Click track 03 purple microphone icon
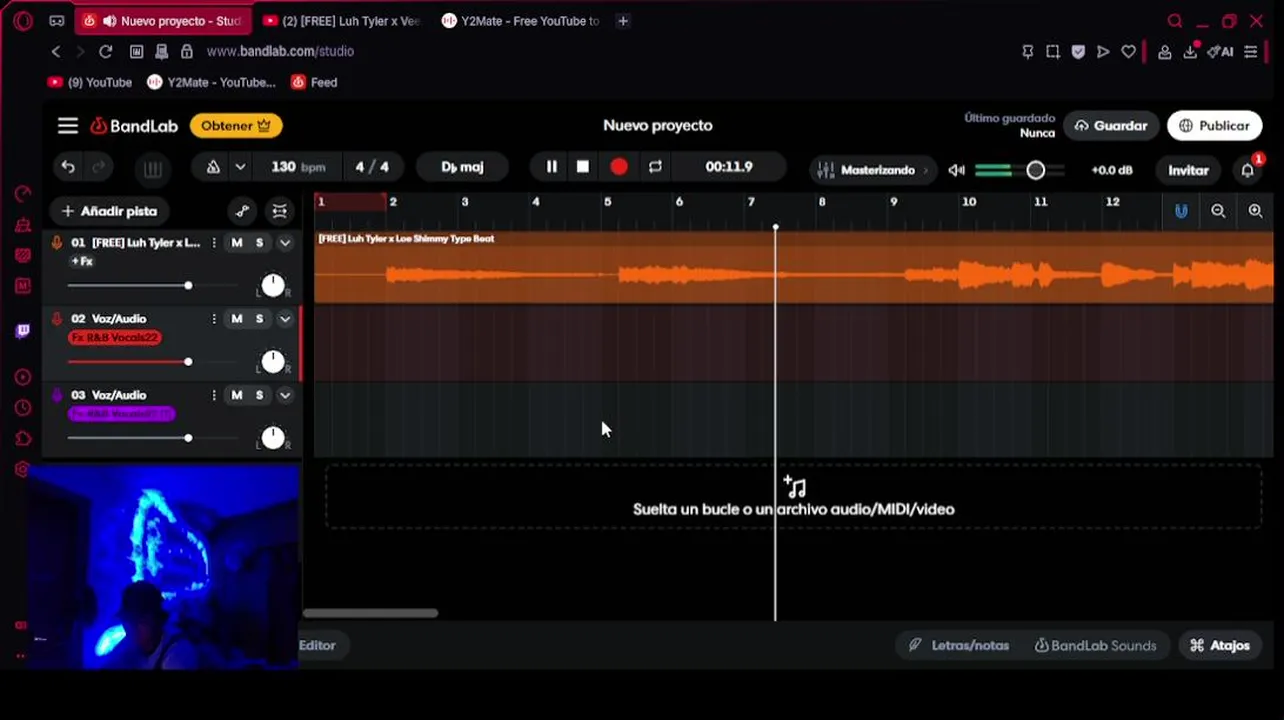Image resolution: width=1284 pixels, height=720 pixels. point(57,395)
